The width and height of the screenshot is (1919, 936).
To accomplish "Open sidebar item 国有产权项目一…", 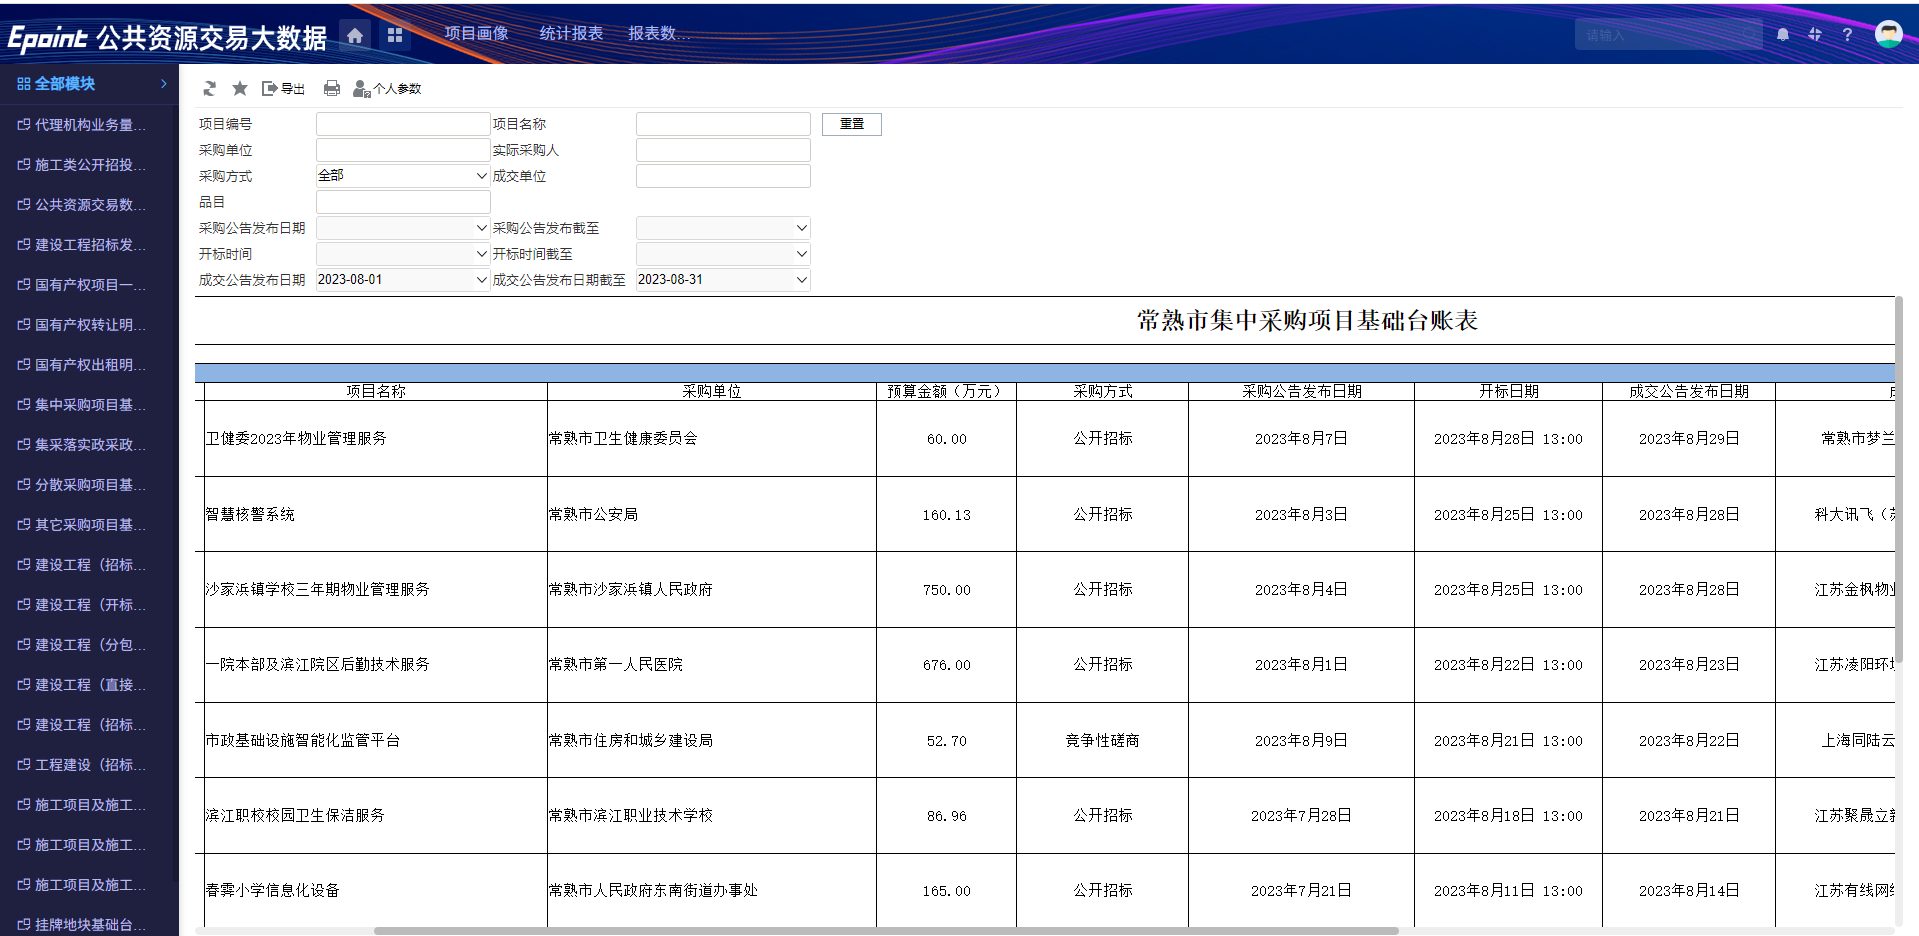I will [x=89, y=285].
